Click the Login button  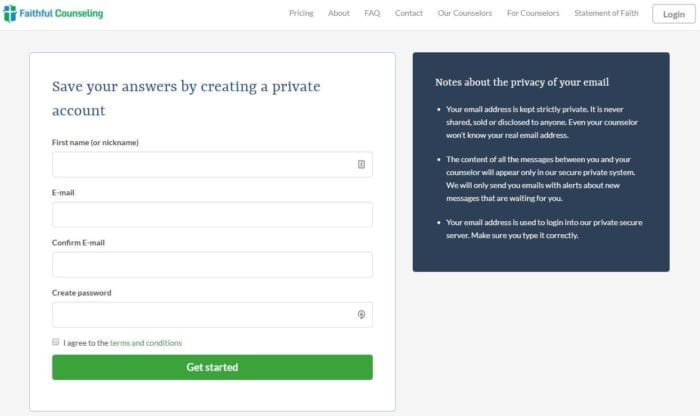(674, 14)
